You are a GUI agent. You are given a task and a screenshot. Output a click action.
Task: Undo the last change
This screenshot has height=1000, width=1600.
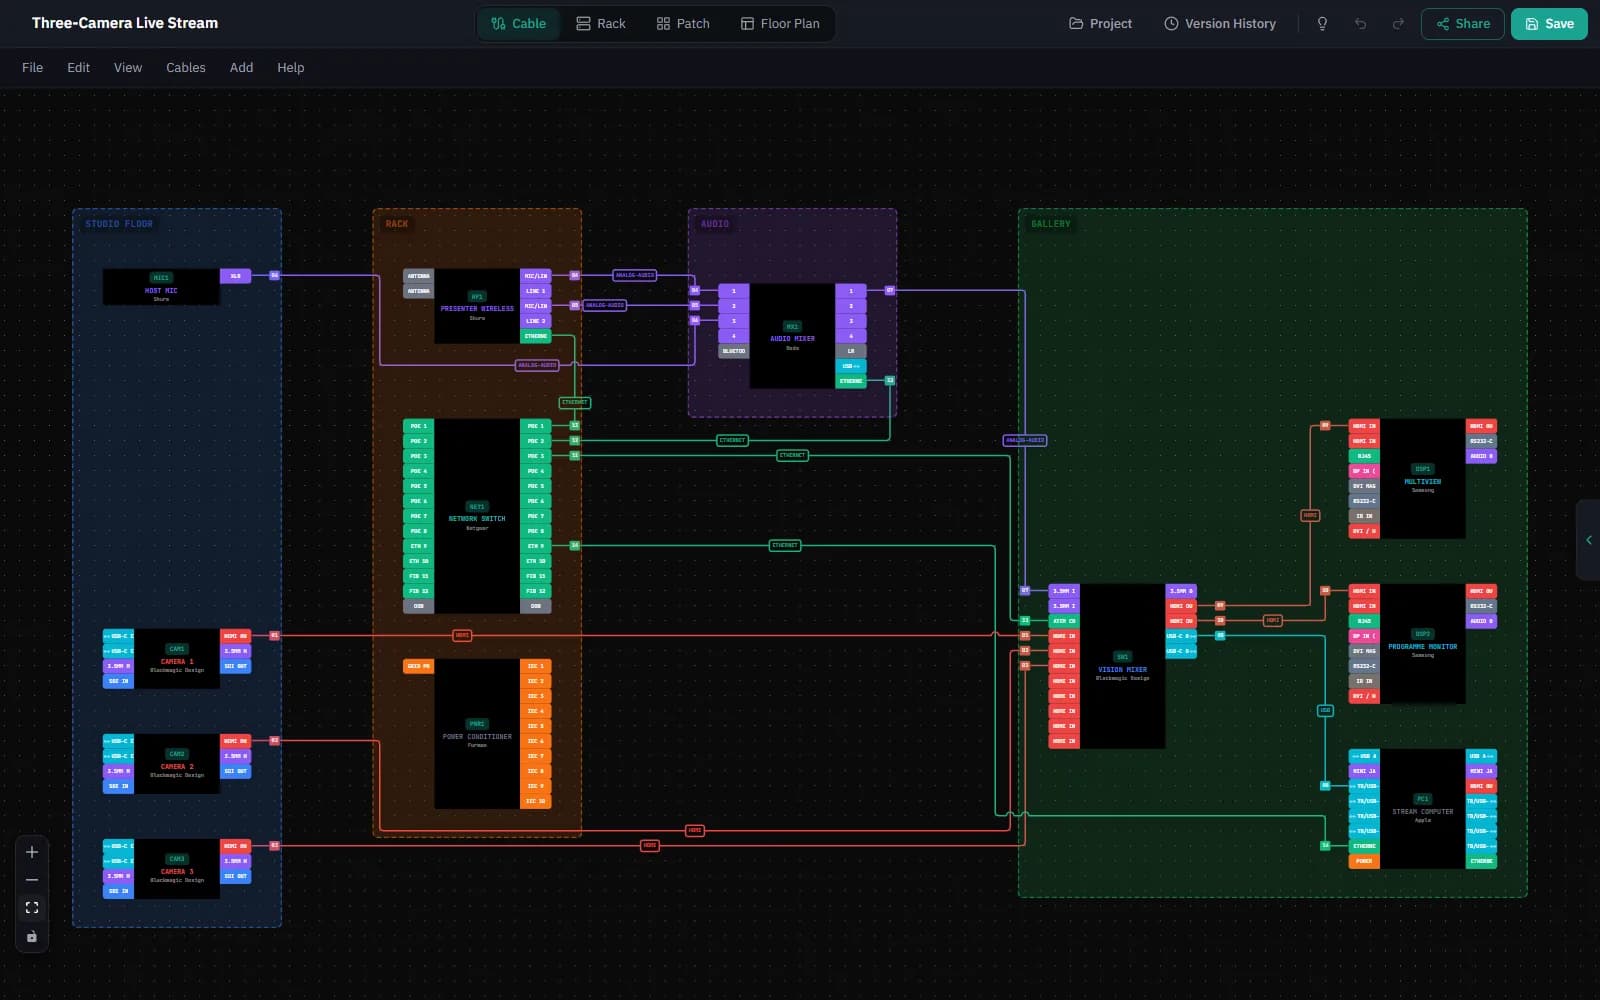pos(1360,24)
